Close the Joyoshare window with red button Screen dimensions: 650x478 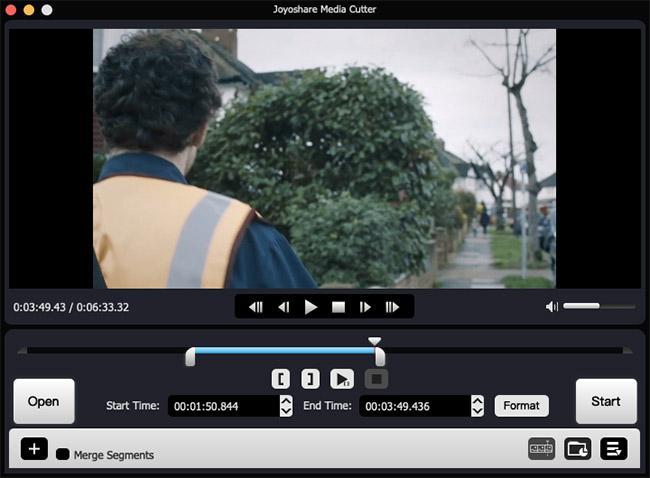click(11, 10)
